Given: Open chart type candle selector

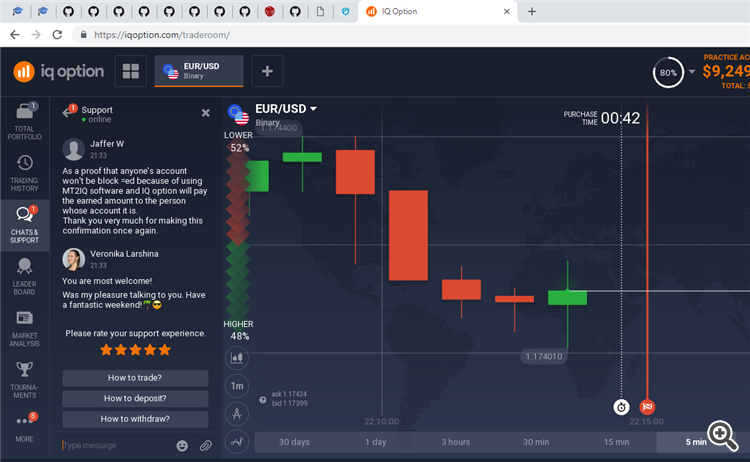Looking at the screenshot, I should click(237, 358).
